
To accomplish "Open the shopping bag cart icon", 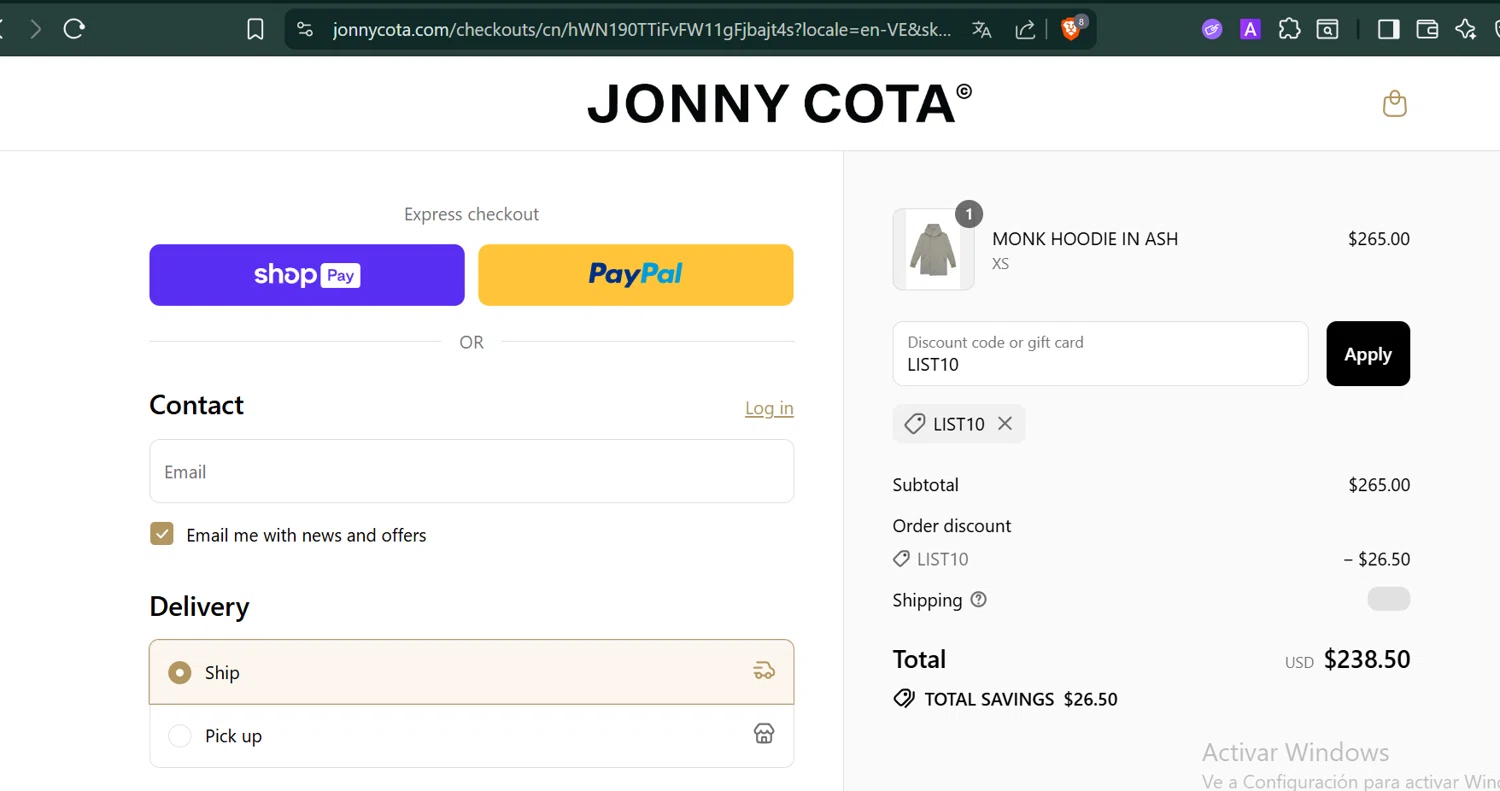I will click(x=1395, y=104).
